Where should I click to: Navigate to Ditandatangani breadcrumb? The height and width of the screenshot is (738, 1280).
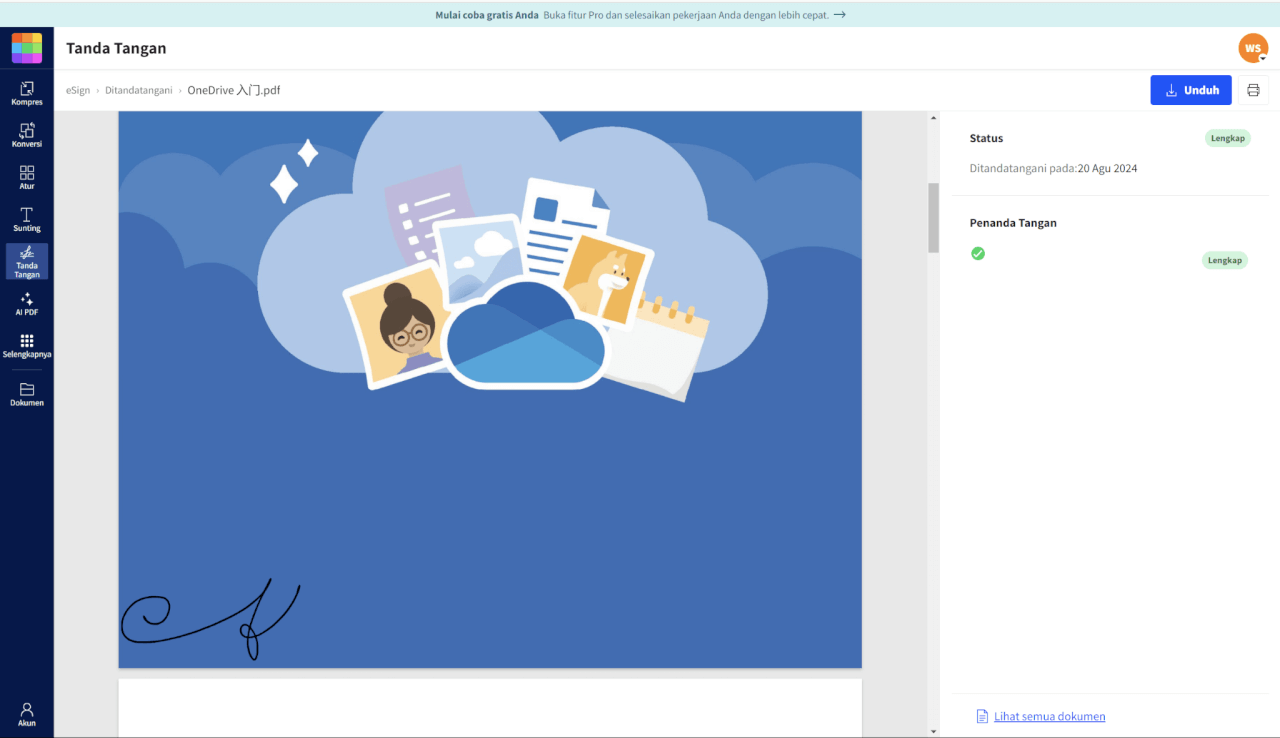click(x=138, y=90)
